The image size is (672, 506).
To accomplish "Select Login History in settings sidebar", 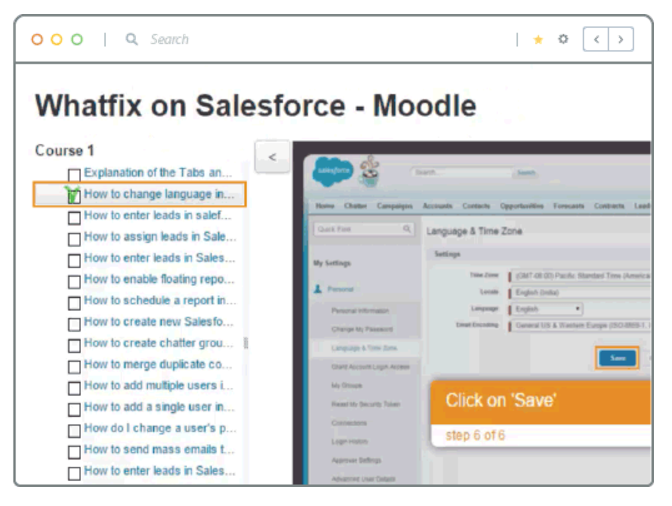I will [349, 441].
